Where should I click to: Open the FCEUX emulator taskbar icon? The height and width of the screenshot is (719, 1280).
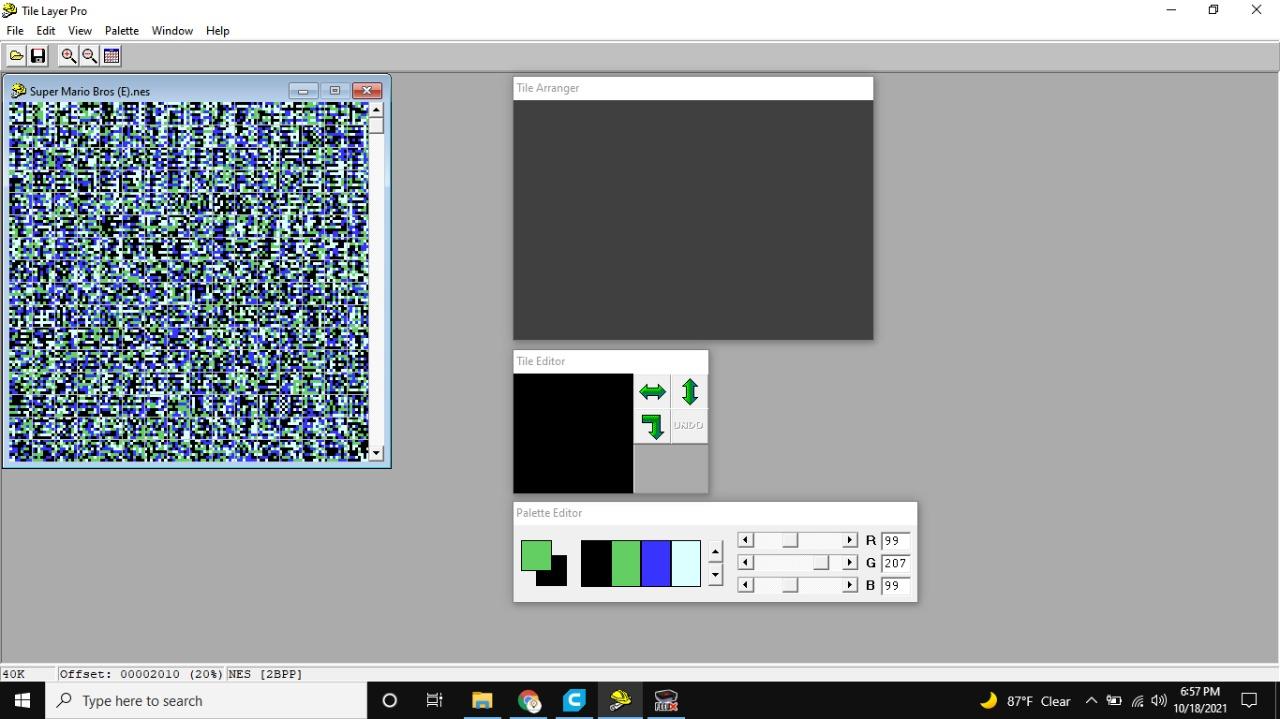coord(666,700)
